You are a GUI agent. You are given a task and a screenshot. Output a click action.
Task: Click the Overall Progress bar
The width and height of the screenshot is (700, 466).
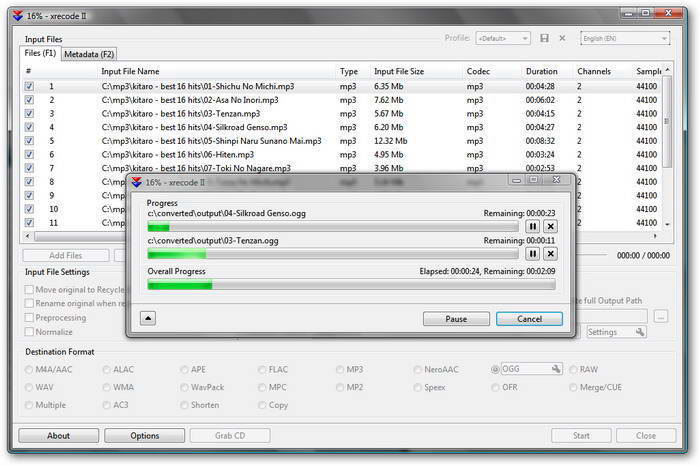pyautogui.click(x=351, y=285)
